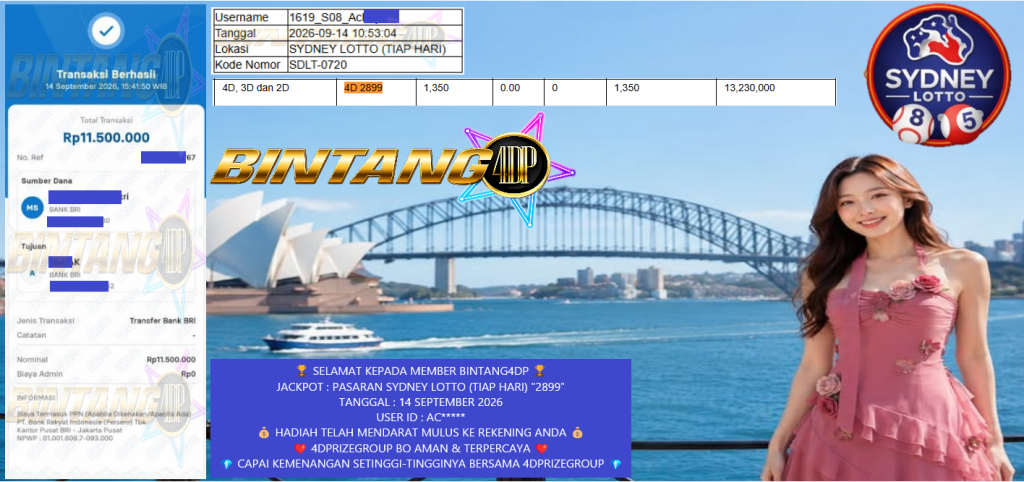Click the checkmark success icon above Transaksi Berhasil
The image size is (1024, 482).
coord(106,32)
